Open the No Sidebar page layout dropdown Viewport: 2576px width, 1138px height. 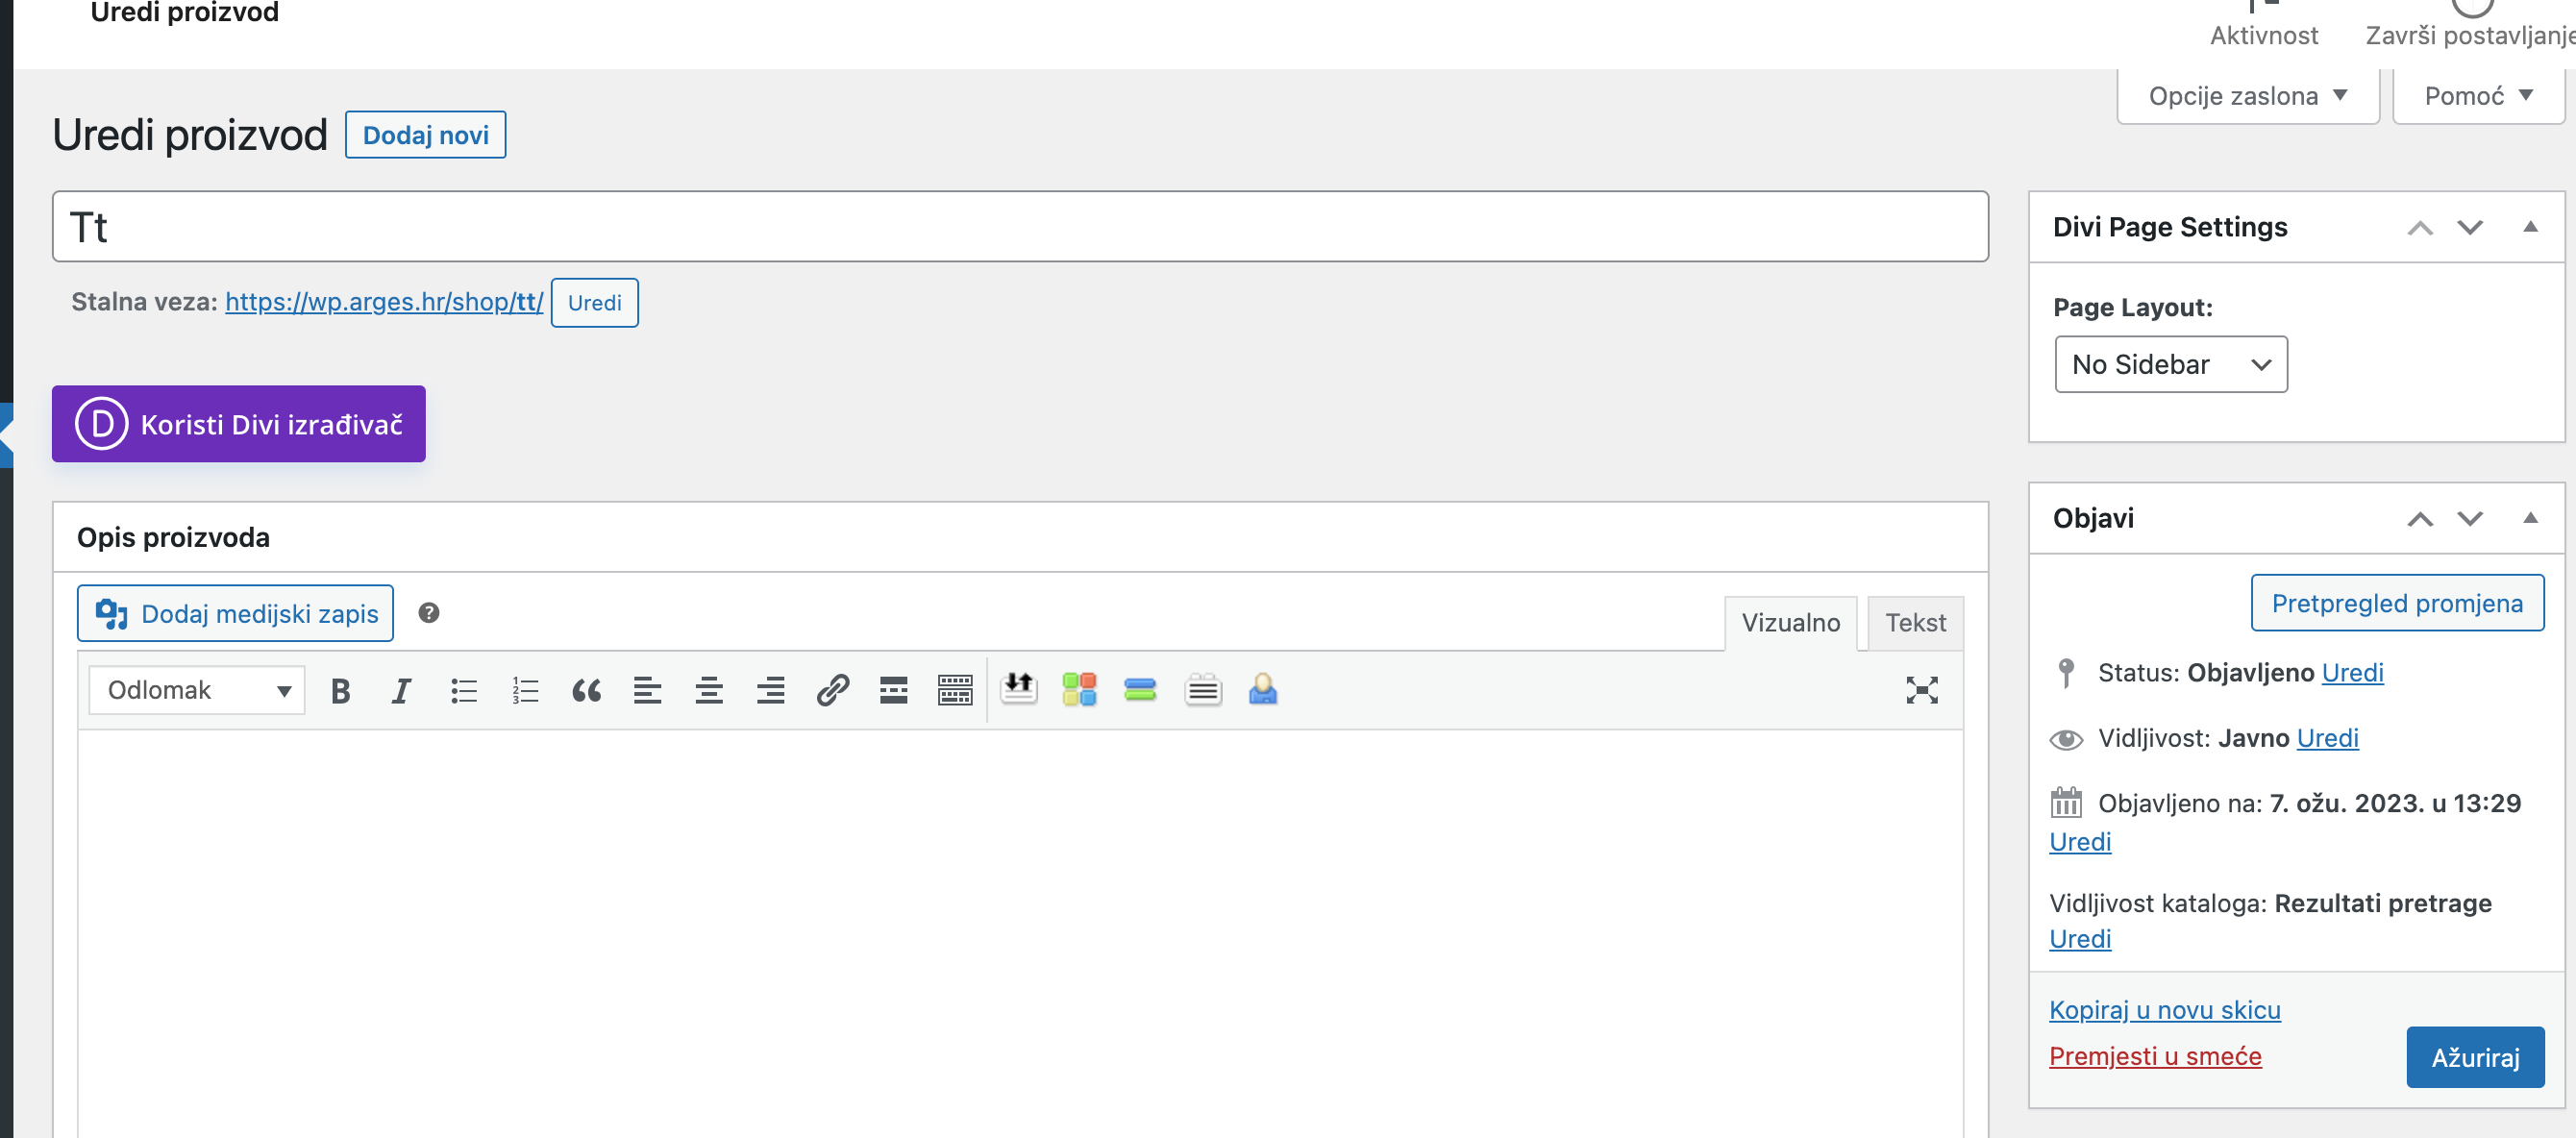[x=2170, y=364]
